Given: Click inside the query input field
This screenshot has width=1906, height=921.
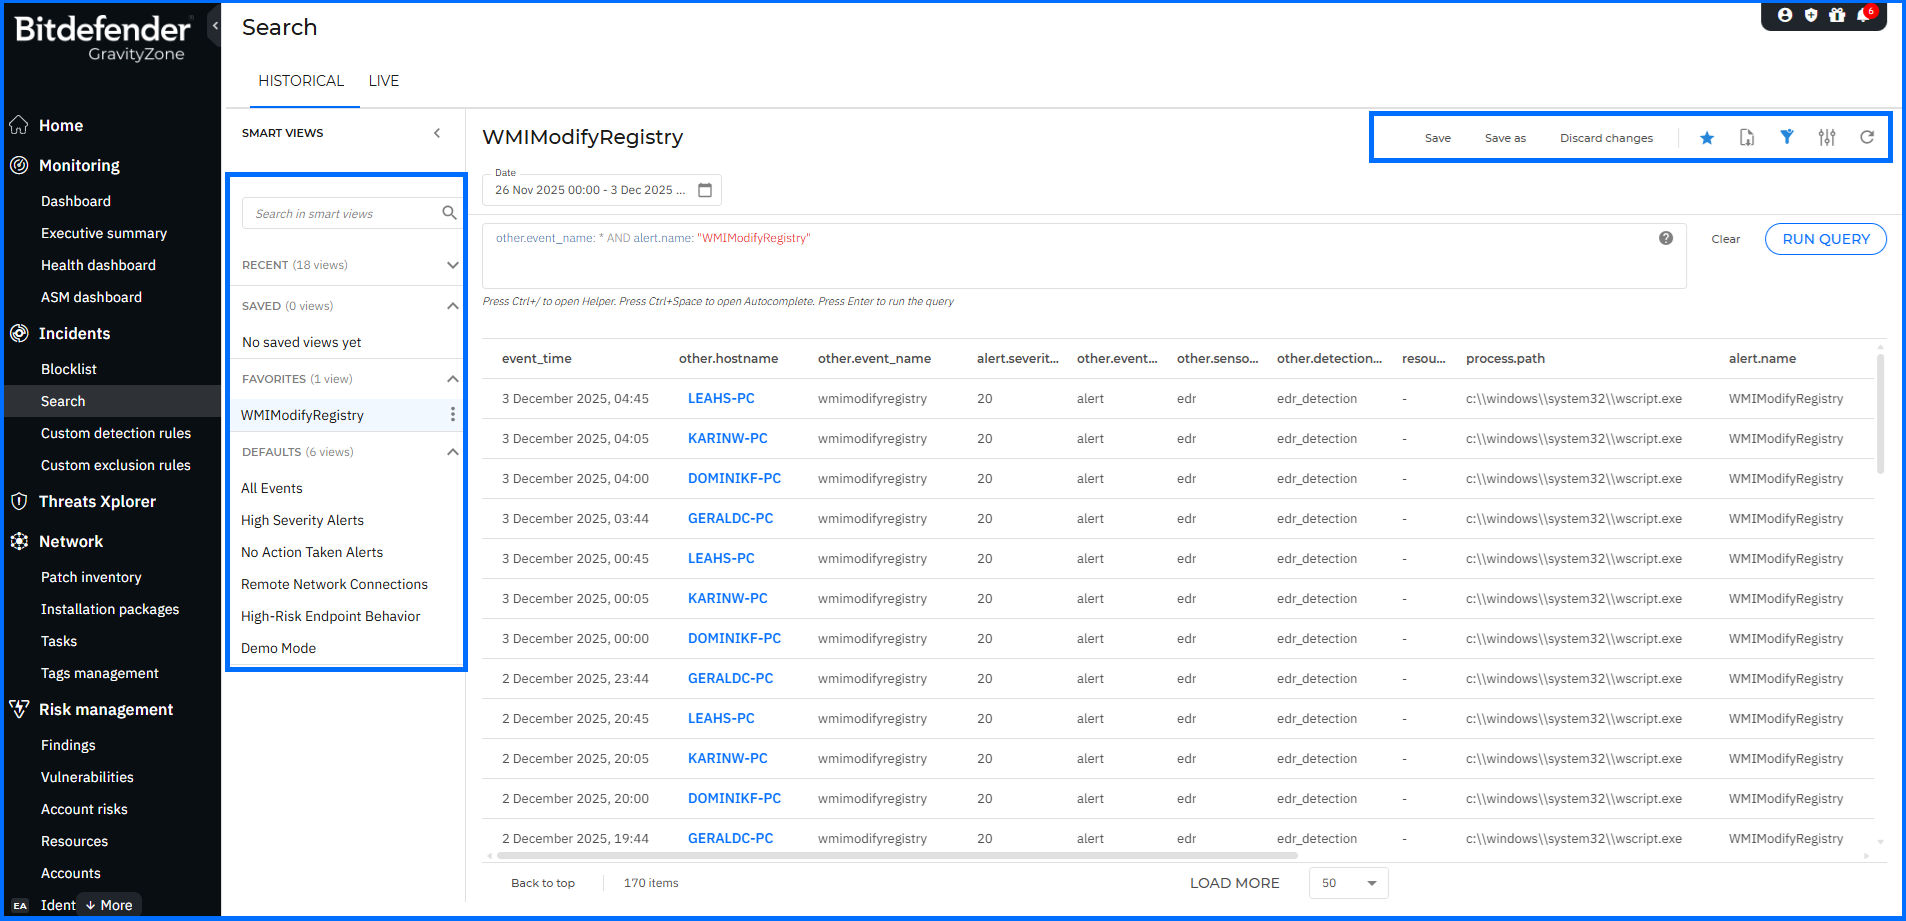Looking at the screenshot, I should coord(1000,255).
